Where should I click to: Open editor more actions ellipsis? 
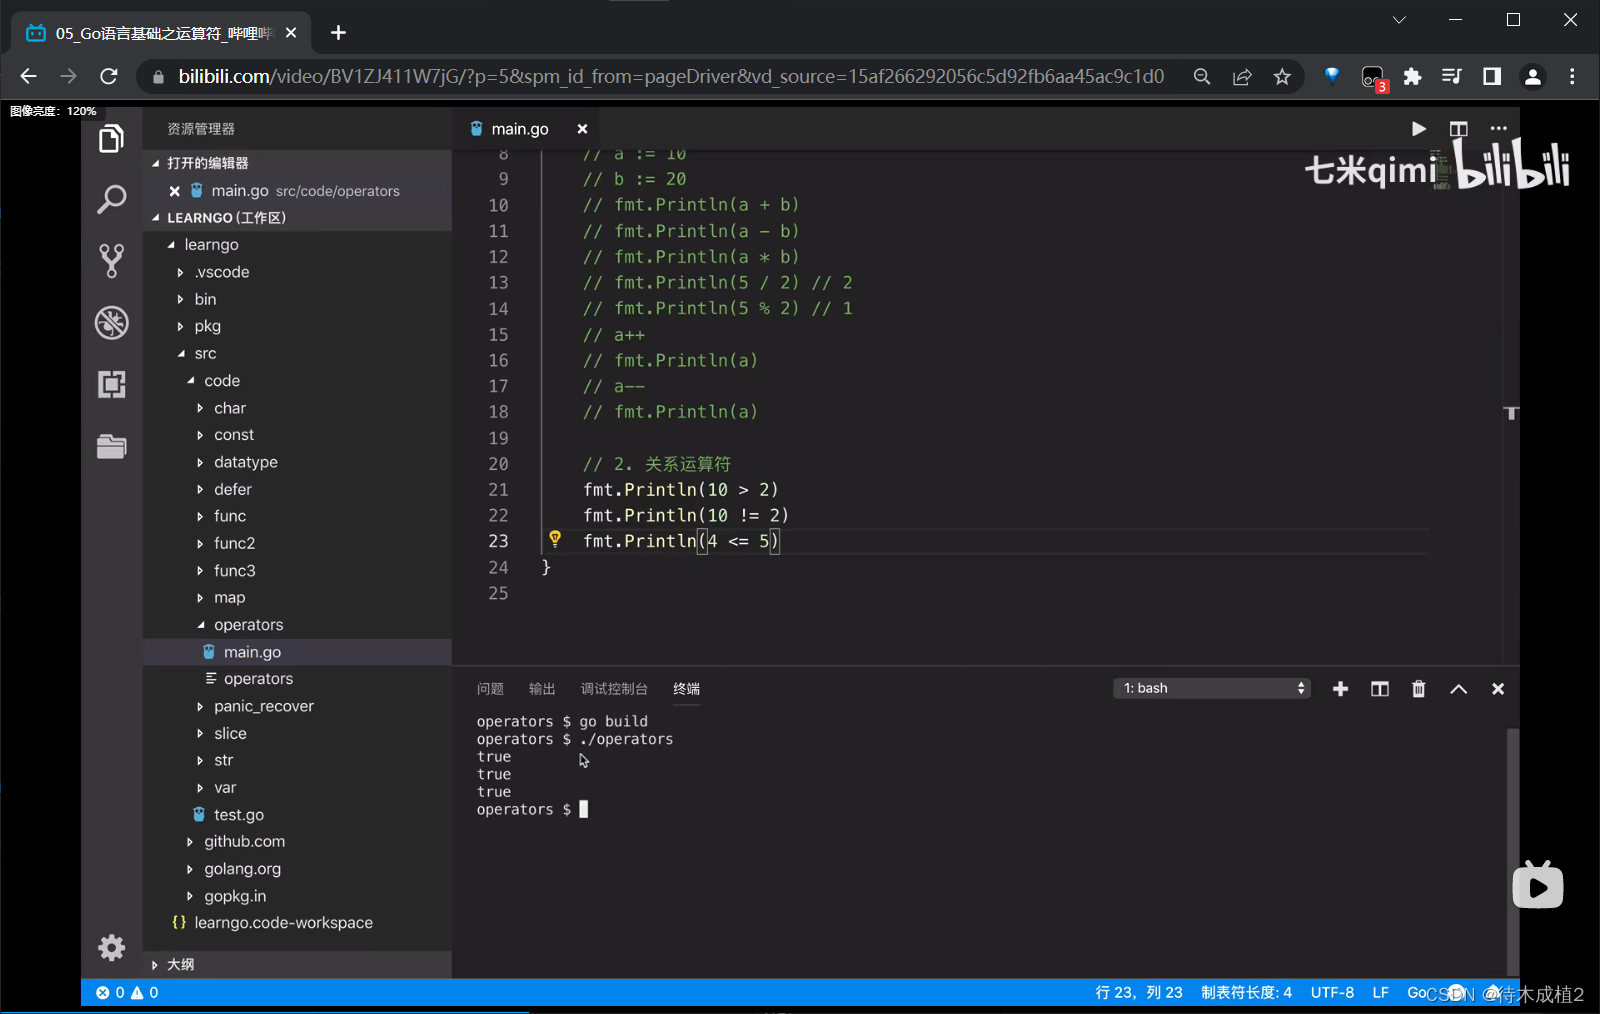(1498, 128)
